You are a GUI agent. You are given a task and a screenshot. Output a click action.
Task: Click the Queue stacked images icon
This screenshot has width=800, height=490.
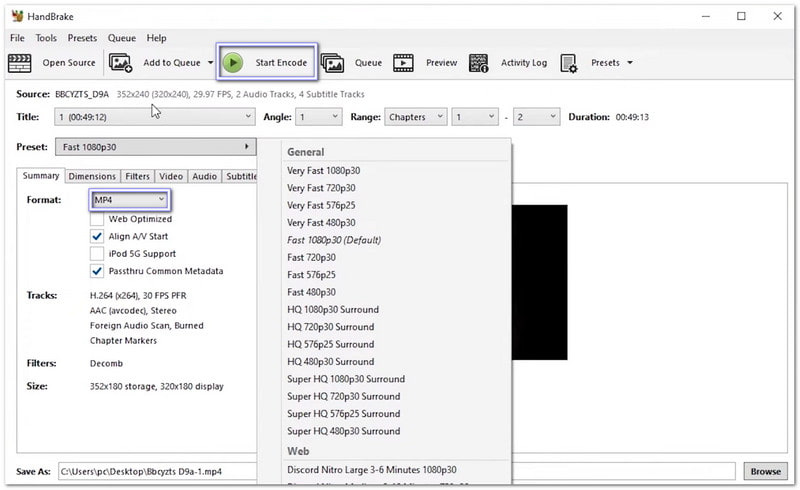(332, 63)
